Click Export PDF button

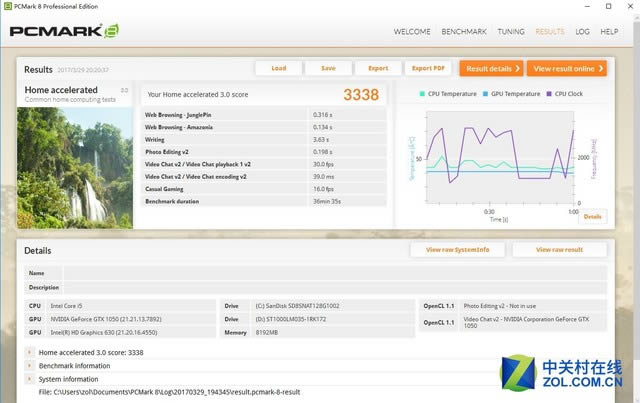(428, 68)
